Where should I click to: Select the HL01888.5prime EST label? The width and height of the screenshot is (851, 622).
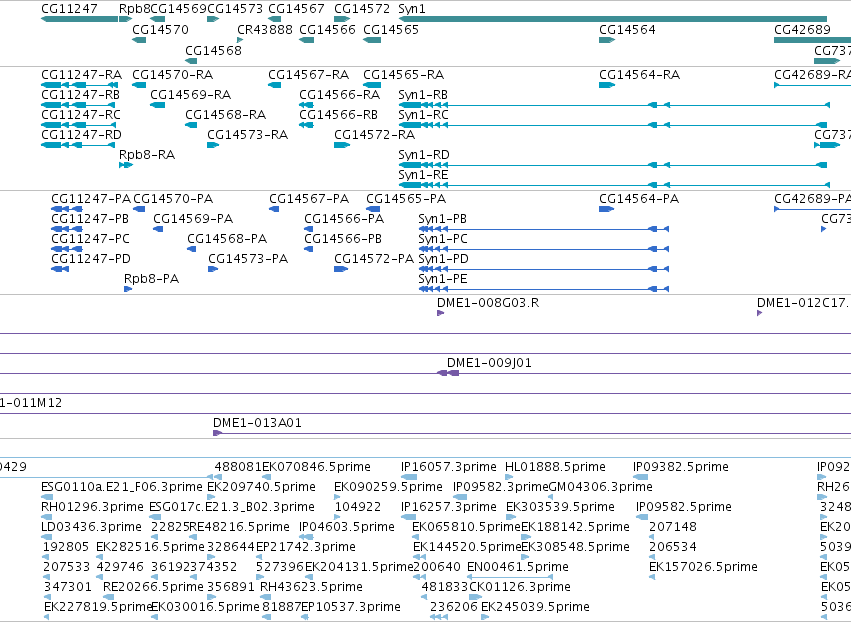click(x=555, y=467)
